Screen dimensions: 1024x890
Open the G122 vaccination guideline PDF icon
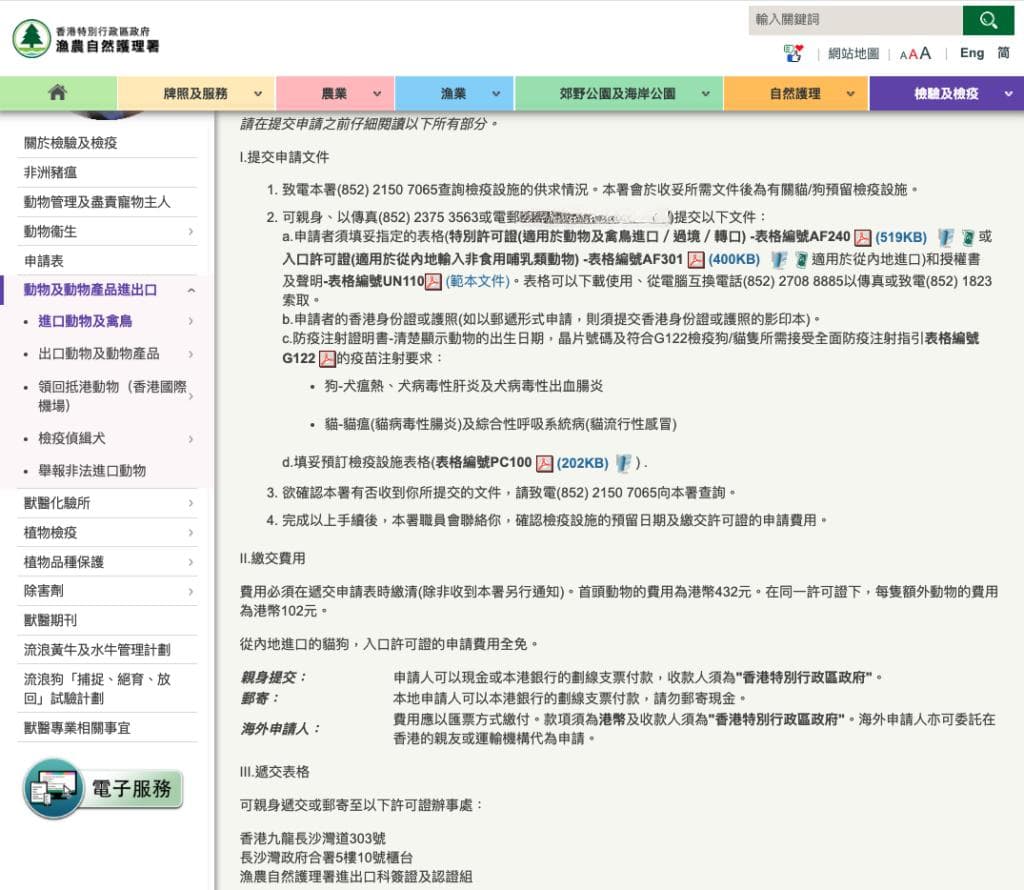pos(327,359)
